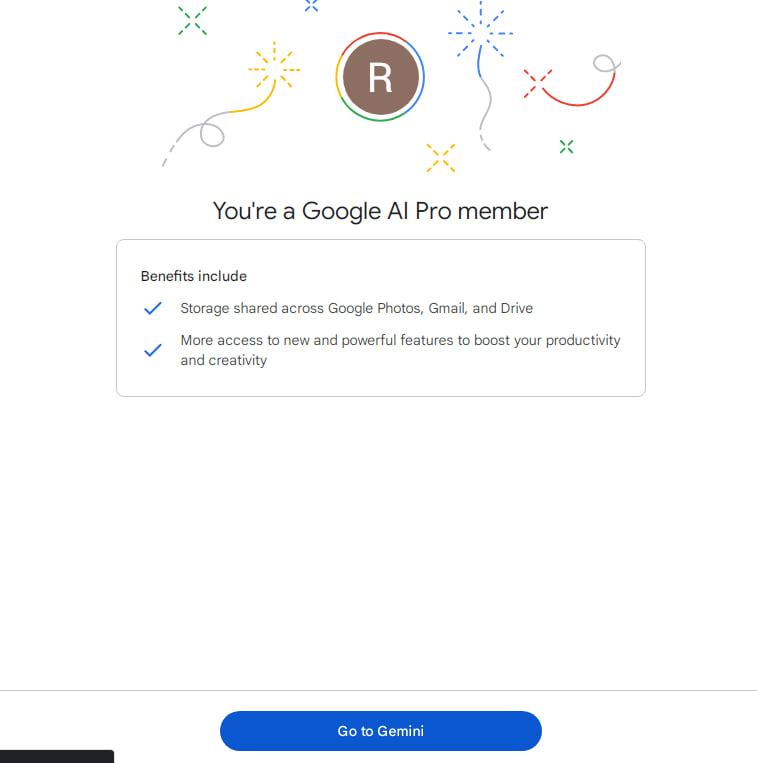Click the "and creativity" text line
The height and width of the screenshot is (763, 757).
click(x=224, y=360)
